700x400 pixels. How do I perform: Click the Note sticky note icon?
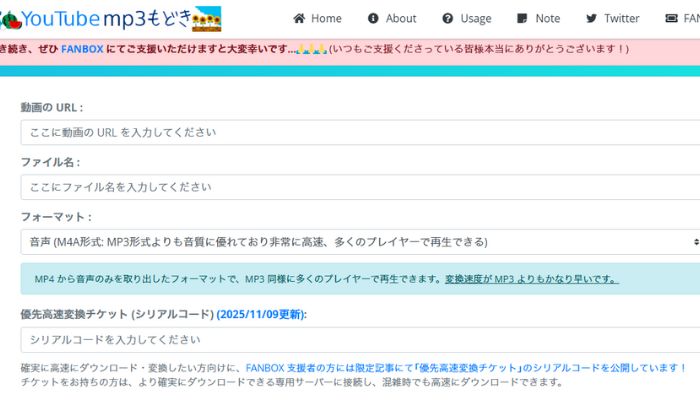click(521, 18)
